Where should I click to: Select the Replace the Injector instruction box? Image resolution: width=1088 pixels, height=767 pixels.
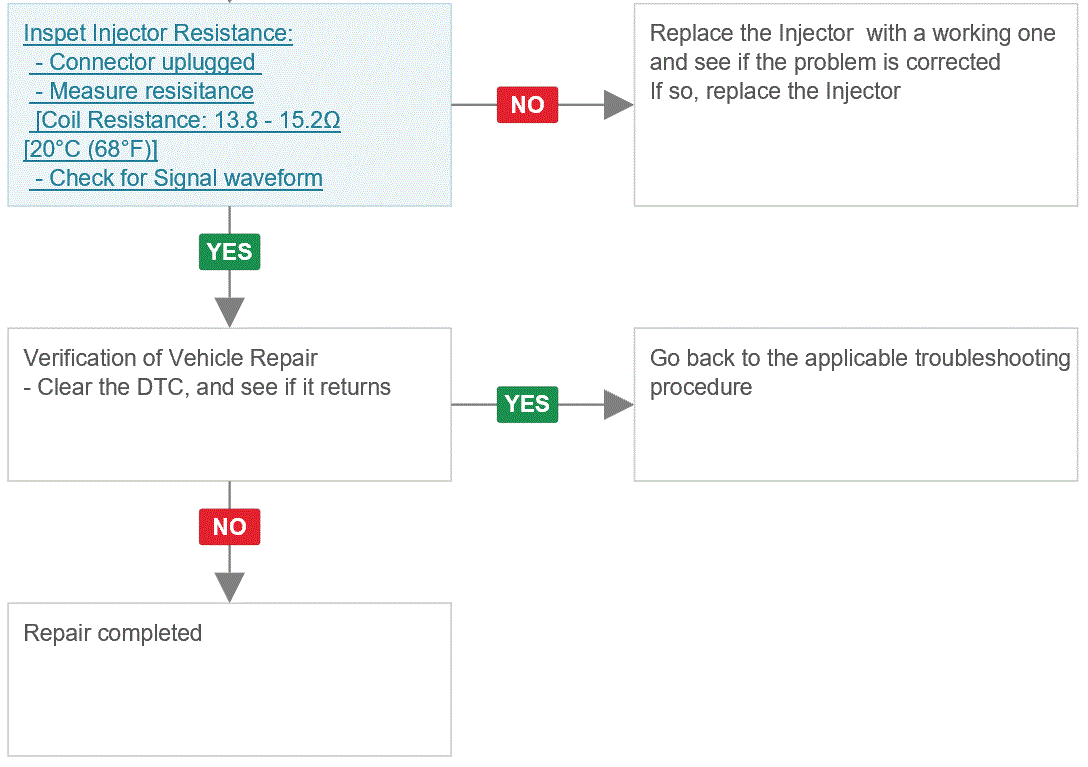(x=856, y=105)
